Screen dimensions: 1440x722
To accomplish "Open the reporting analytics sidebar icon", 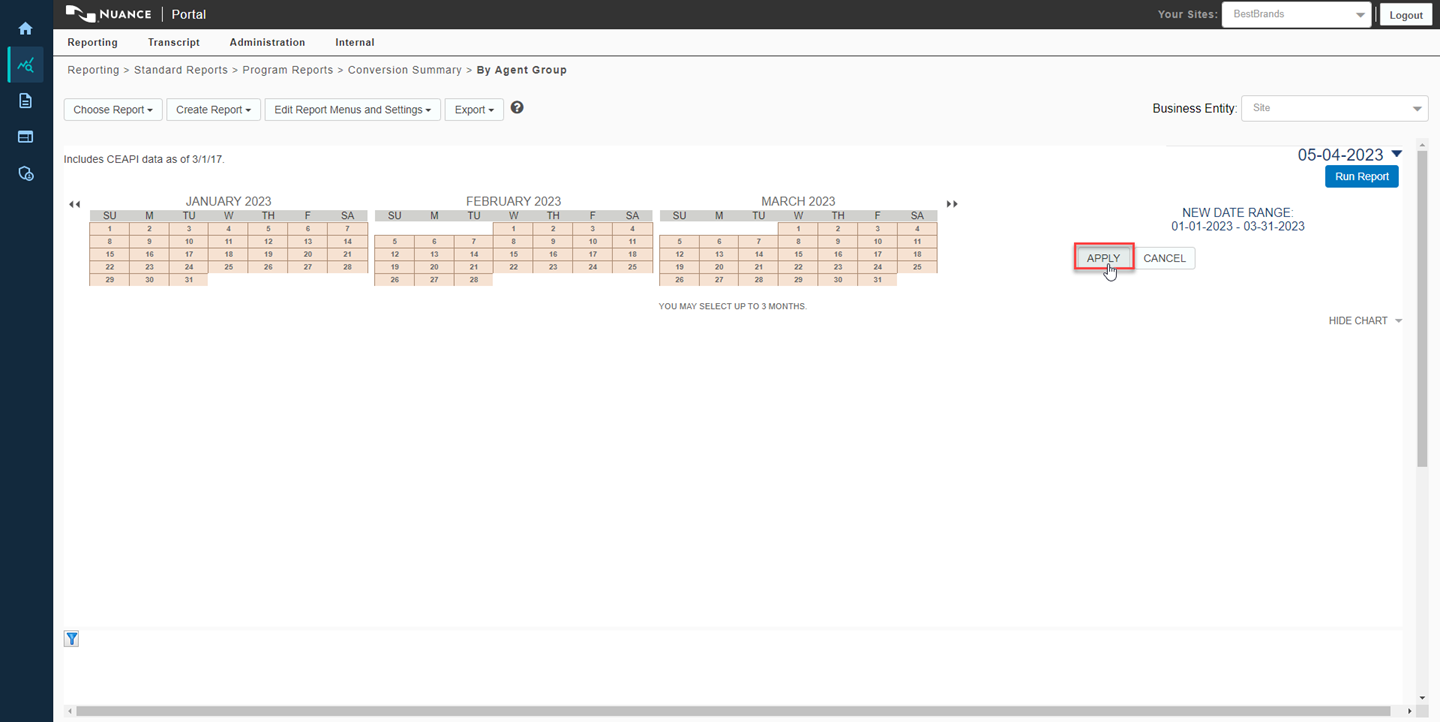I will (x=26, y=65).
